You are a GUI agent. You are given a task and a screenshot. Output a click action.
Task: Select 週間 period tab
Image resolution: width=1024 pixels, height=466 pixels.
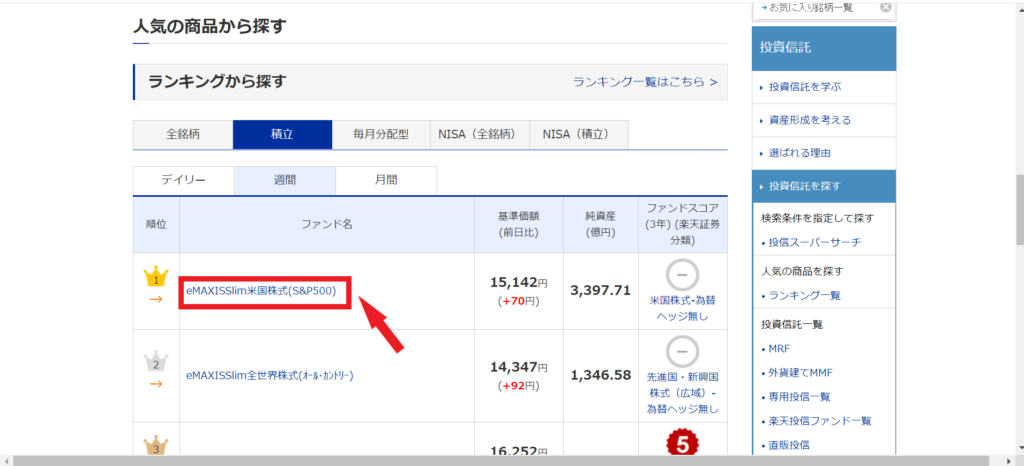click(x=285, y=180)
